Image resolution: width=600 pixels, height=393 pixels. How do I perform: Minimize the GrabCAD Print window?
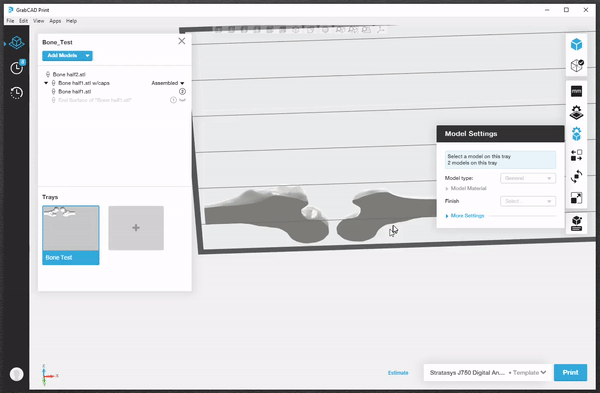547,10
